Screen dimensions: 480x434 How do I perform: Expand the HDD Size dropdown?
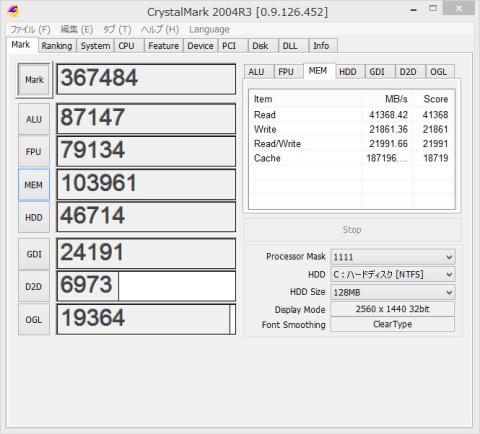[393, 292]
